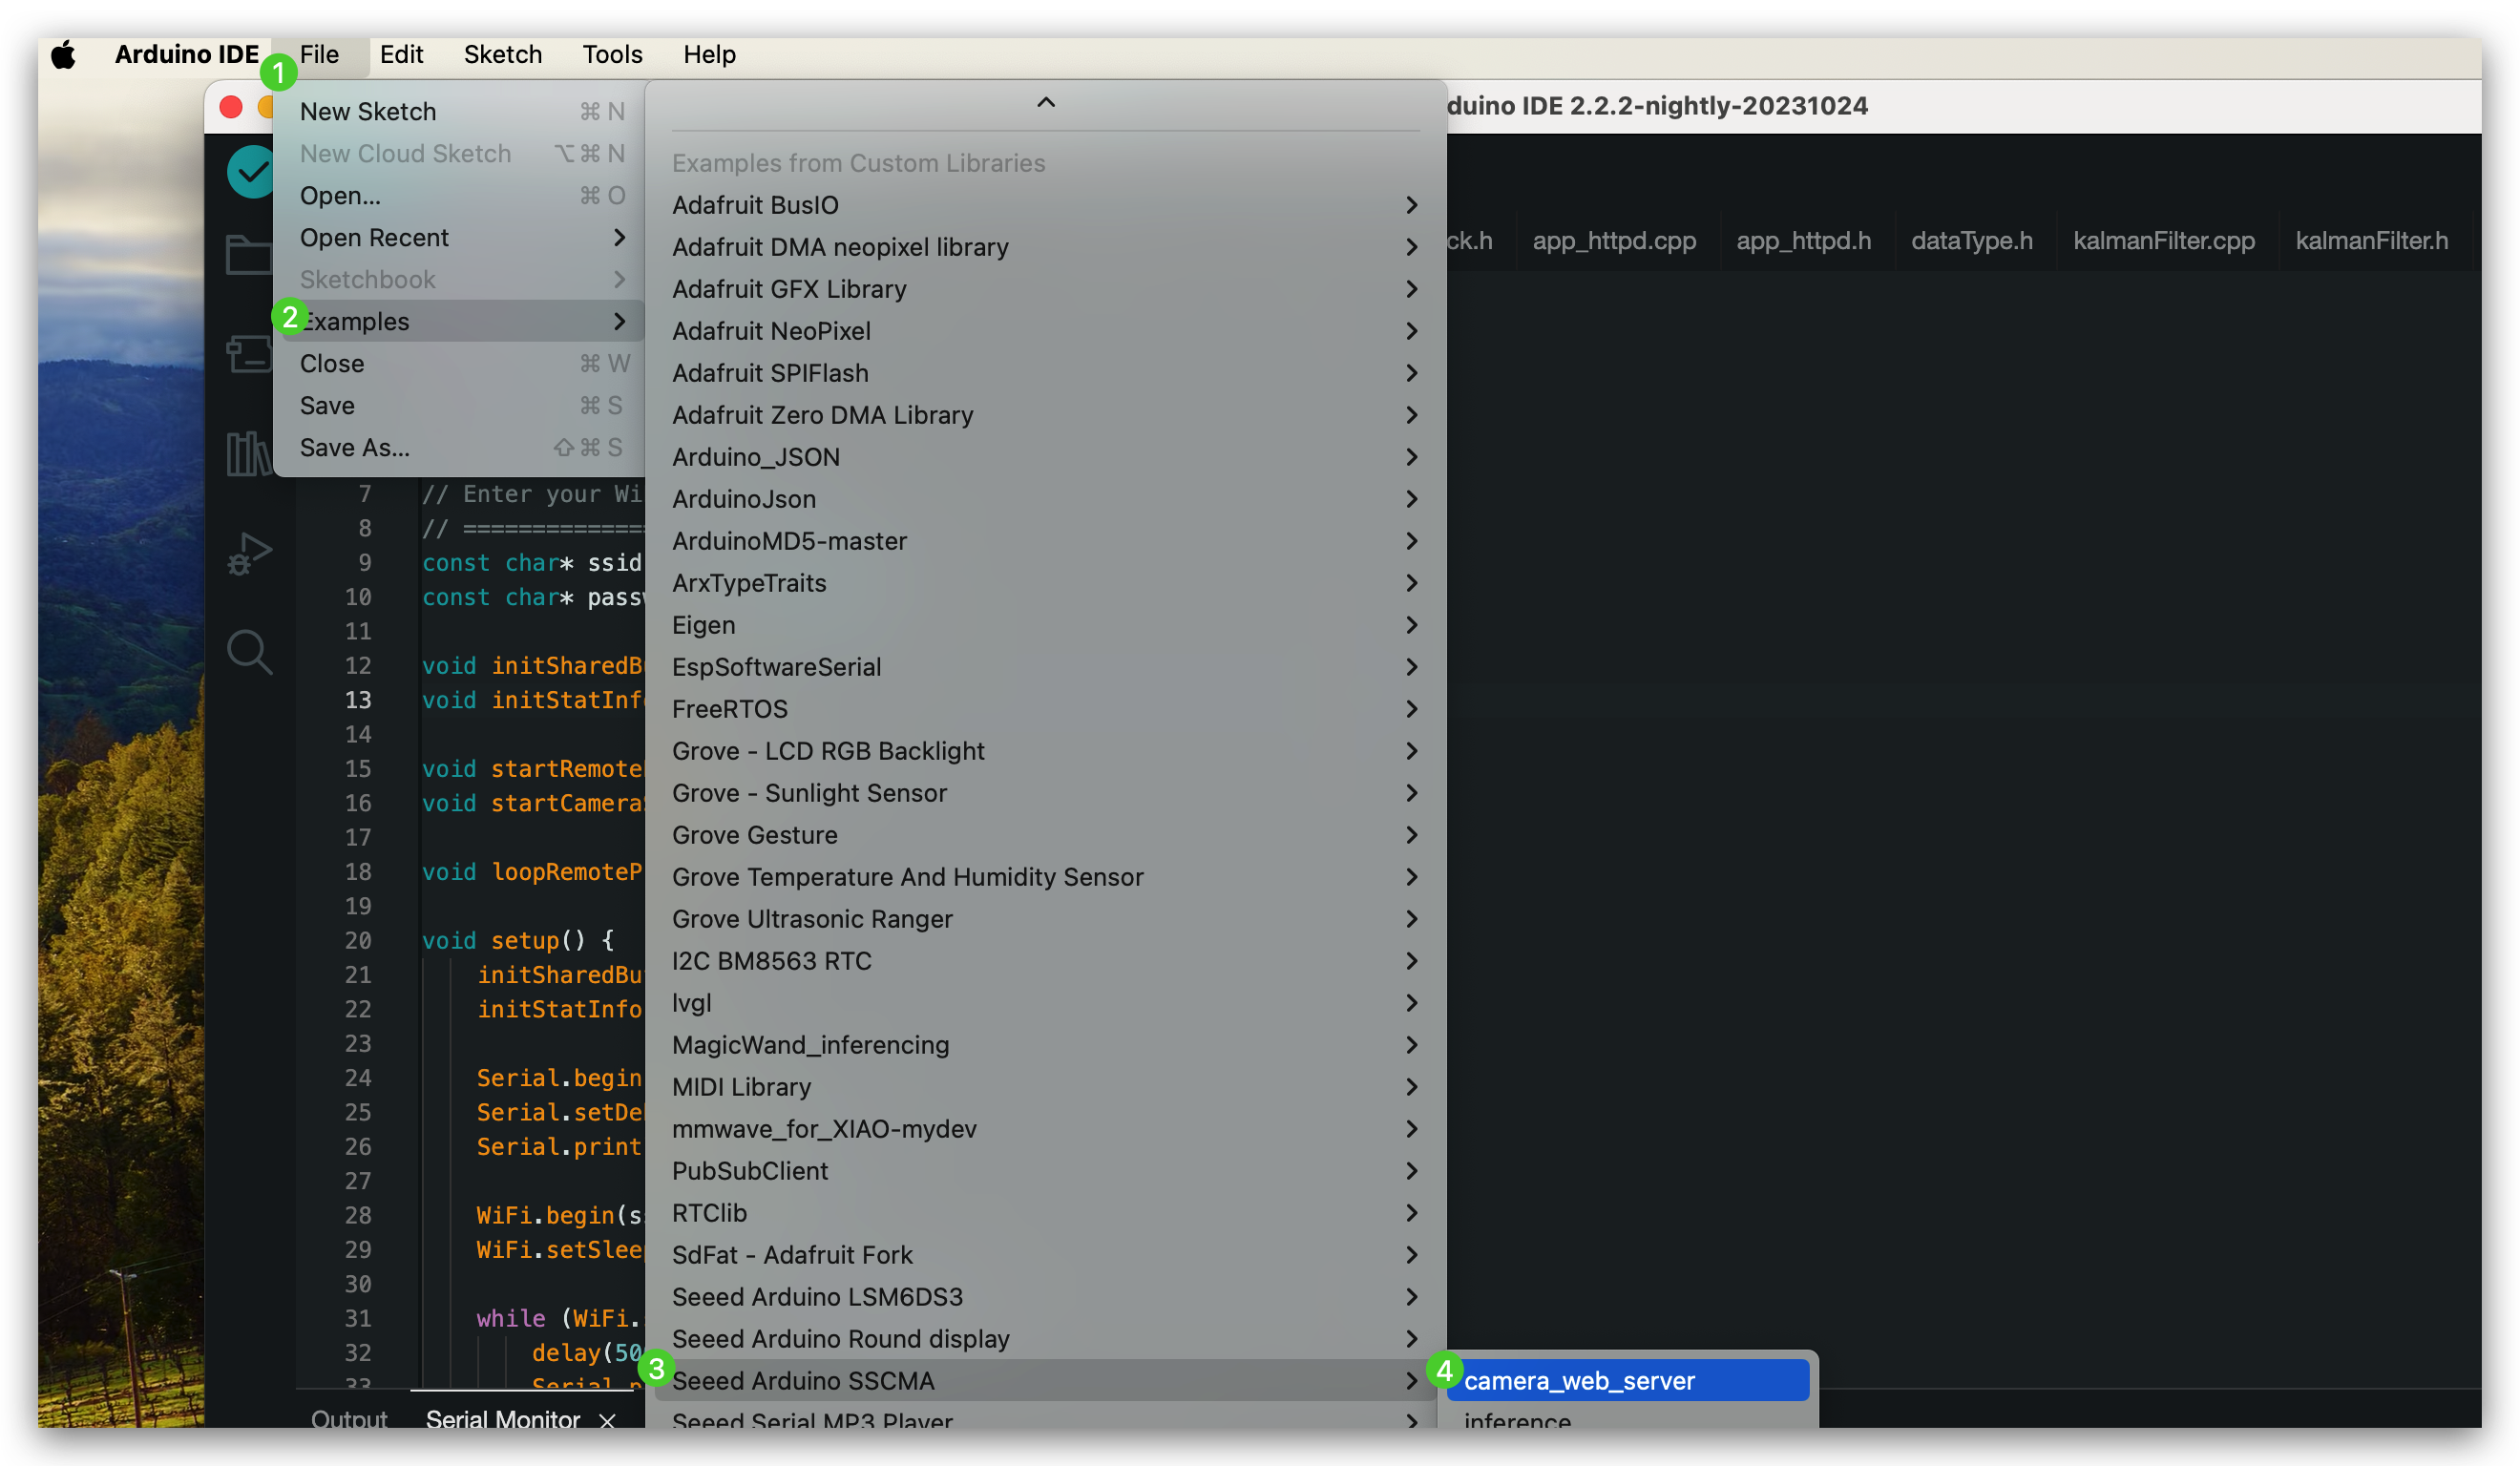
Task: Open the Sketchbook folder sidebar icon
Action: pyautogui.click(x=249, y=255)
